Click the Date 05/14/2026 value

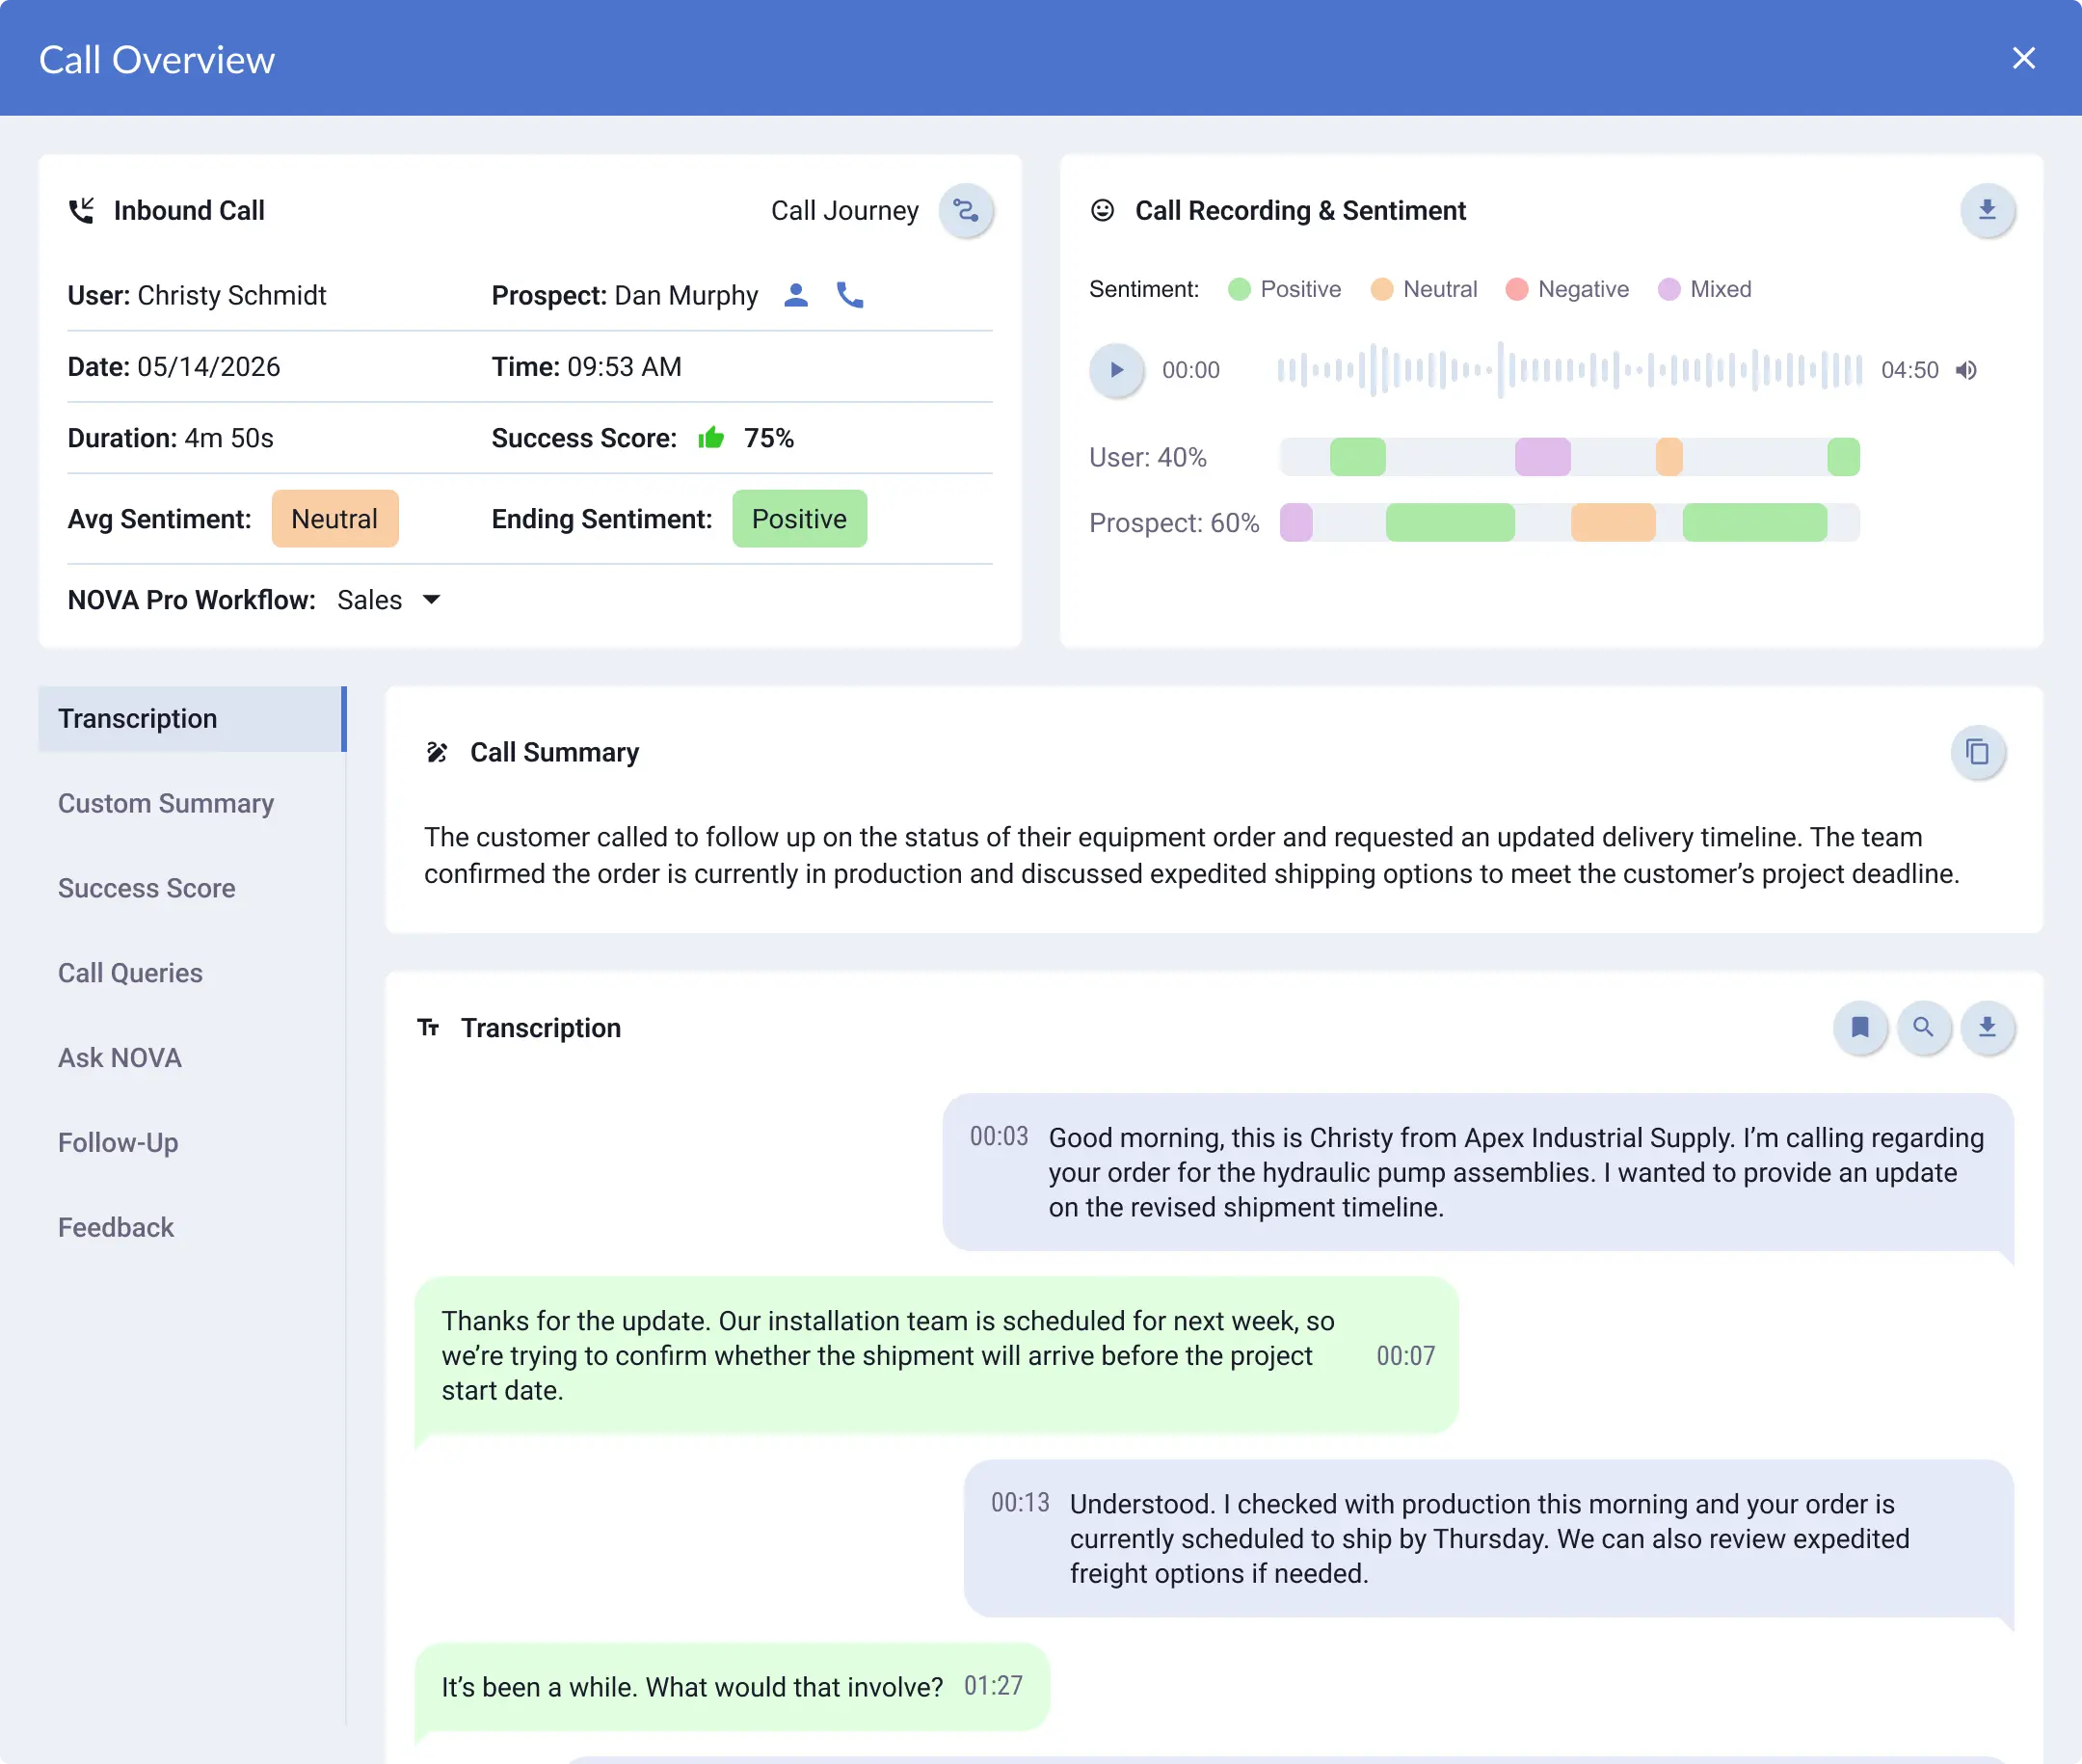[x=208, y=367]
